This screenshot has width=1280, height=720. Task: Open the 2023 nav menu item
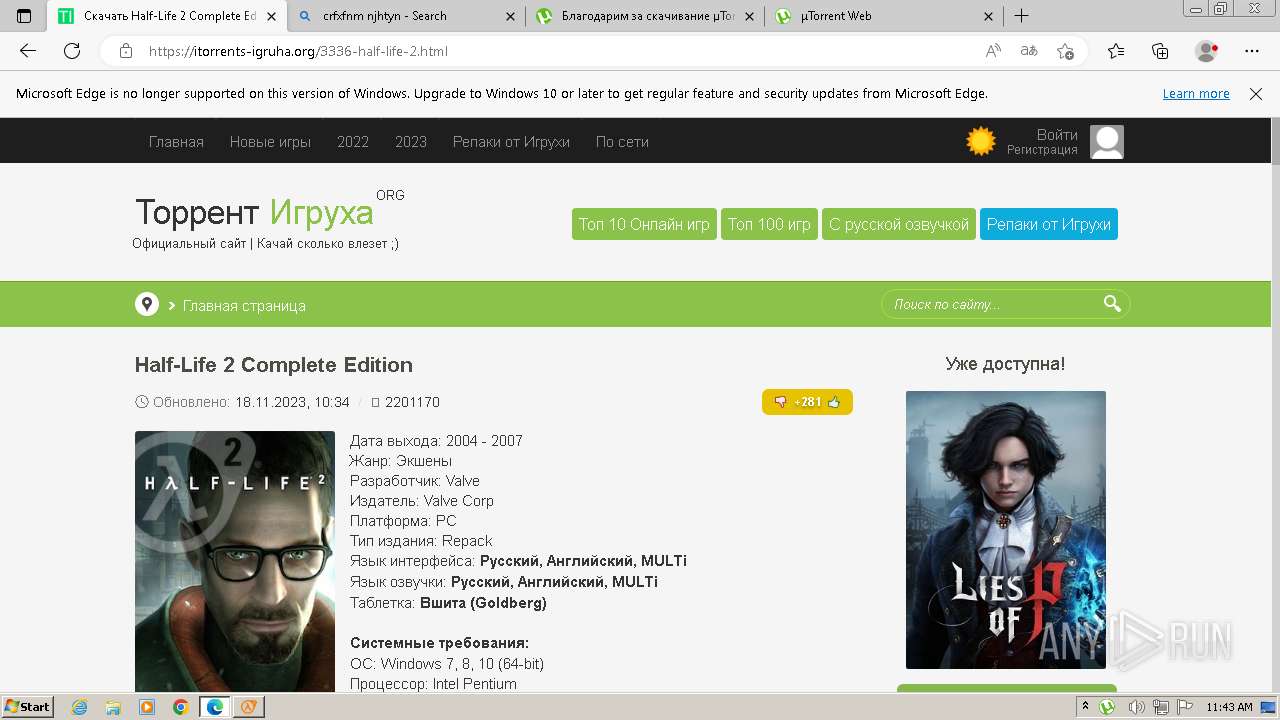tap(411, 142)
